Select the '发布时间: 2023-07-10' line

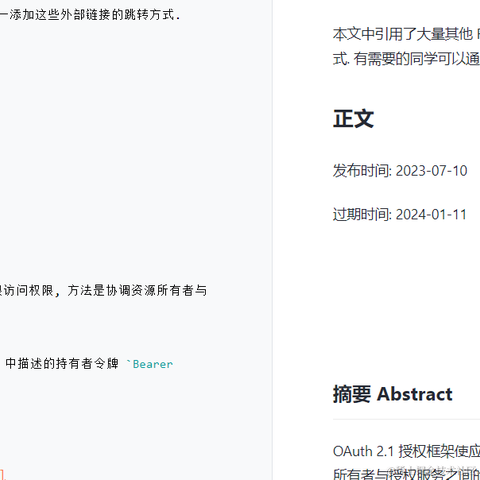click(400, 171)
